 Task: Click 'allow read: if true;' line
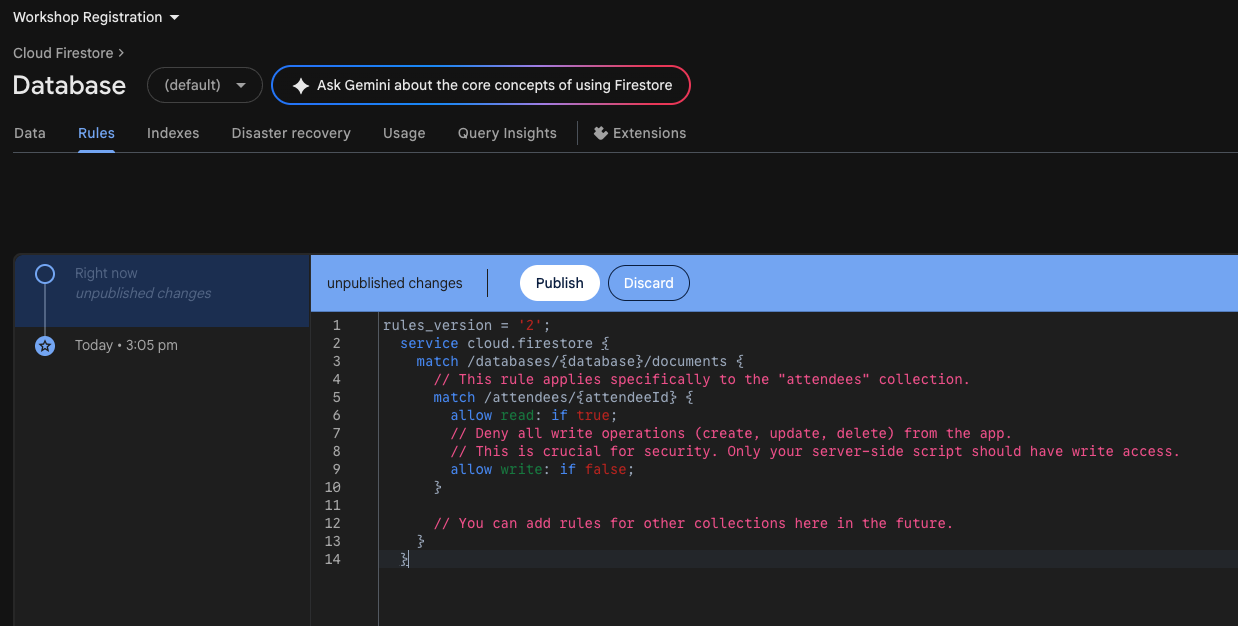click(x=534, y=415)
